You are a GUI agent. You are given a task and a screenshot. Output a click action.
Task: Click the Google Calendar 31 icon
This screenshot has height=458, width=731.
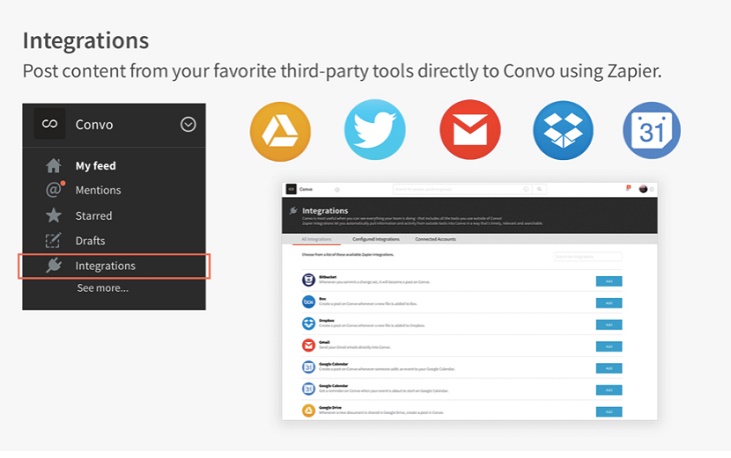[652, 131]
